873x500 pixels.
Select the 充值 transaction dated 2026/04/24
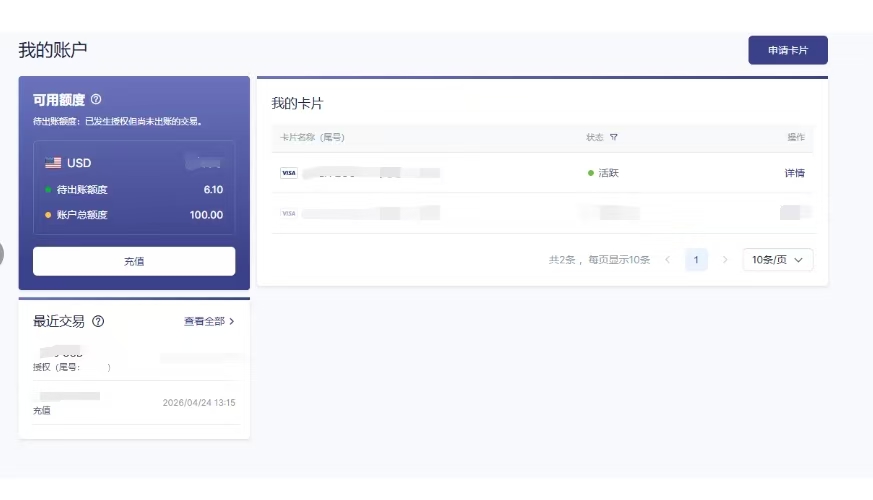point(134,403)
